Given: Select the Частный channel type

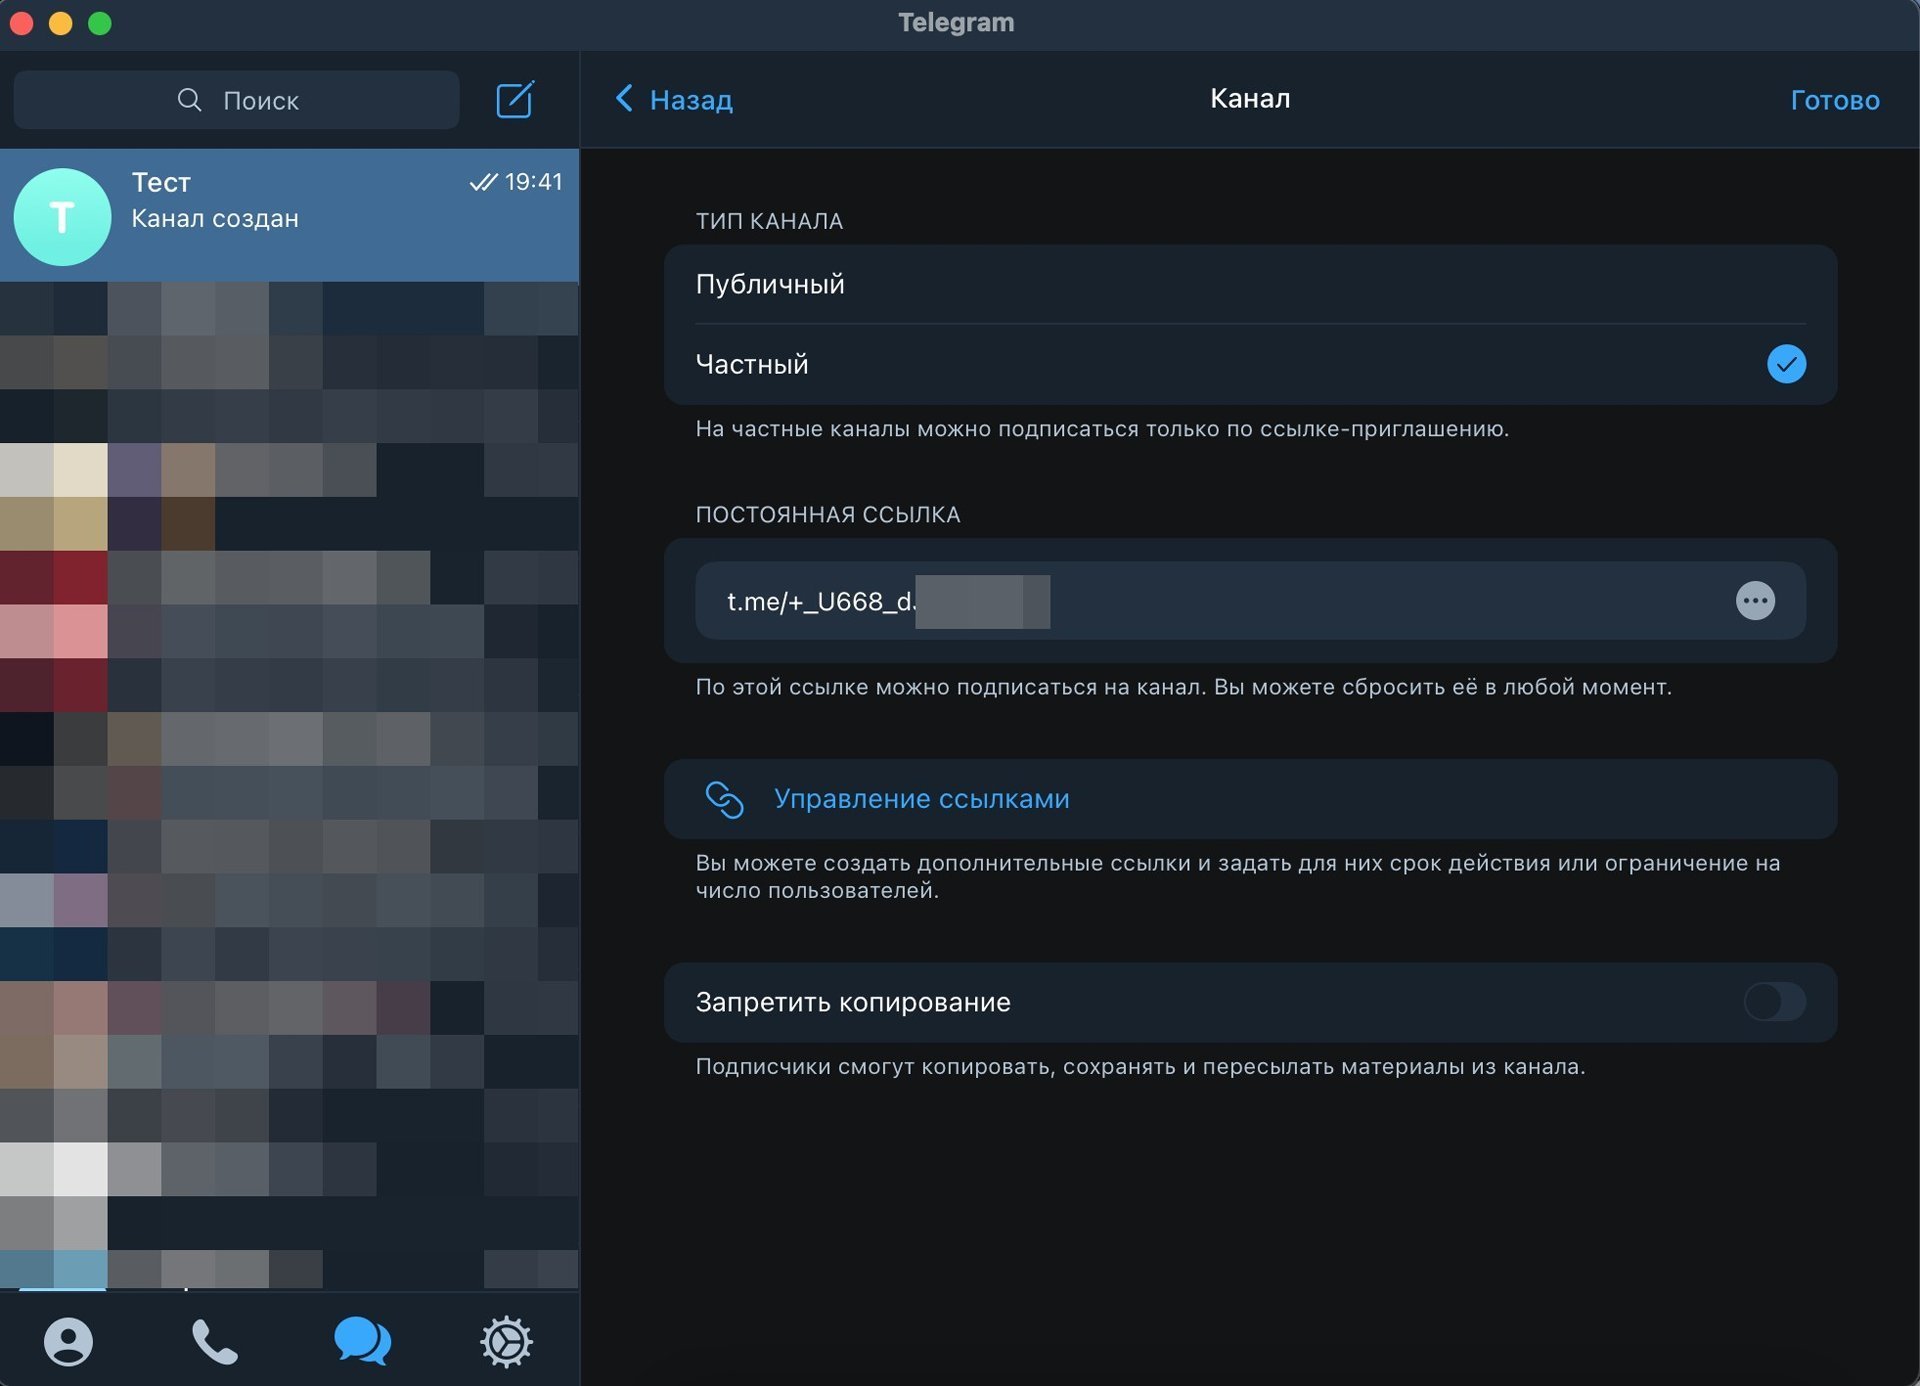Looking at the screenshot, I should (1250, 364).
